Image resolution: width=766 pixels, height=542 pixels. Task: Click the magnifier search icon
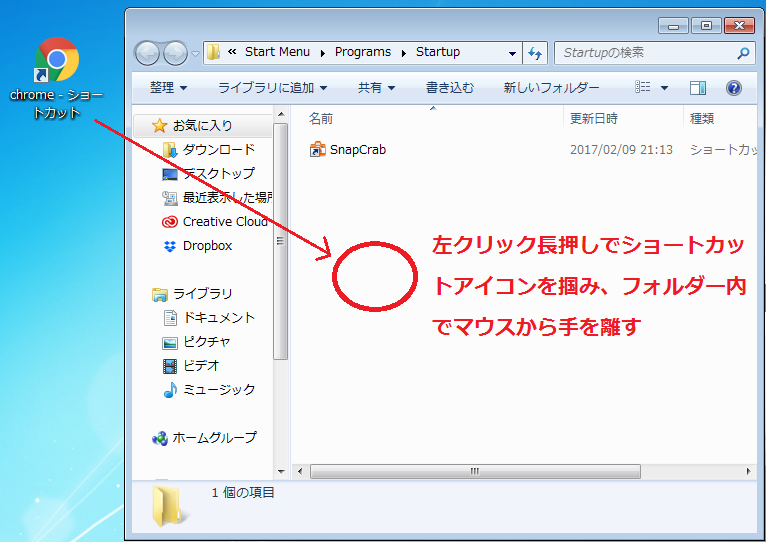(x=743, y=53)
